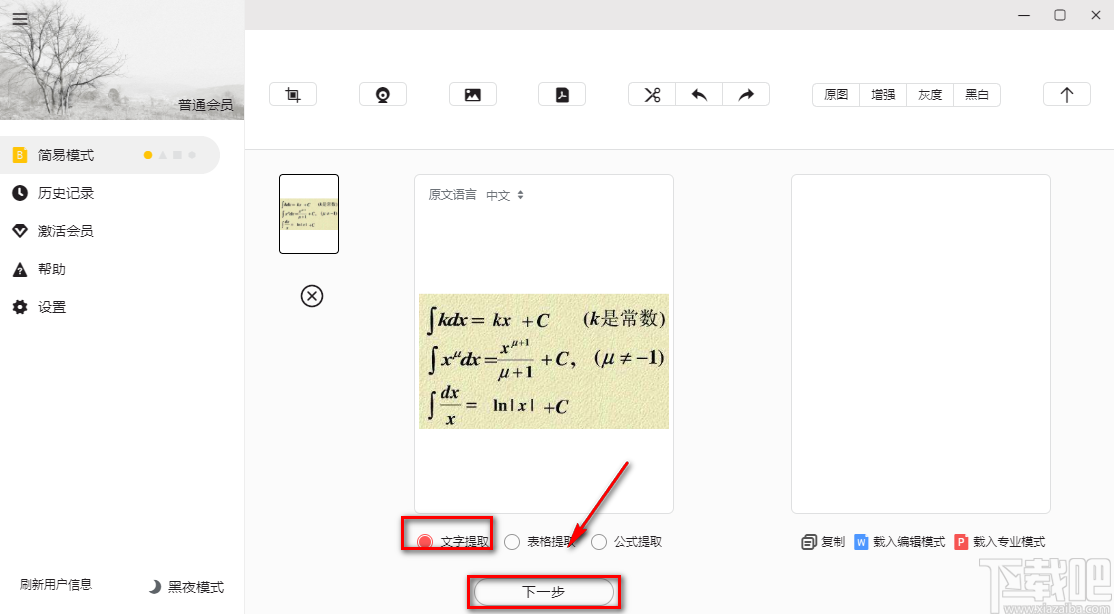Click the copy icon beside 复制

(x=809, y=542)
